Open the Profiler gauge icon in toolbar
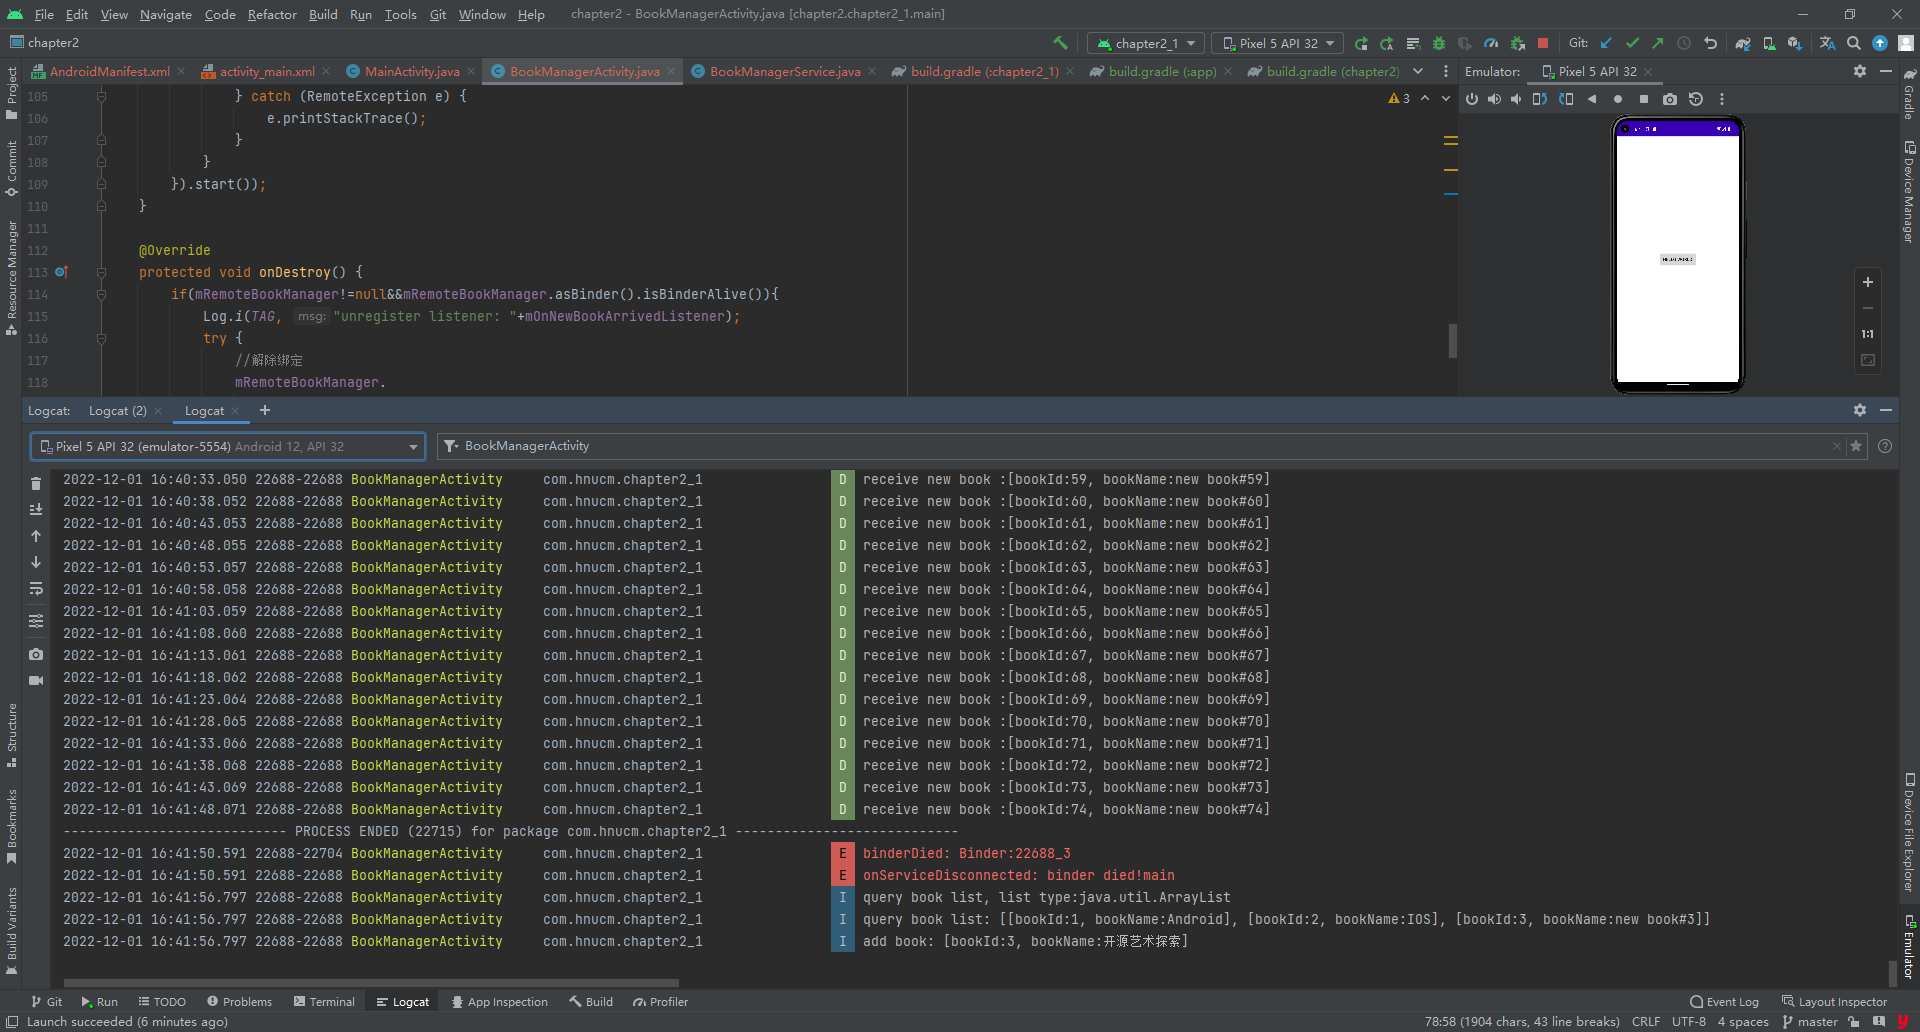Viewport: 1920px width, 1032px height. click(1491, 43)
